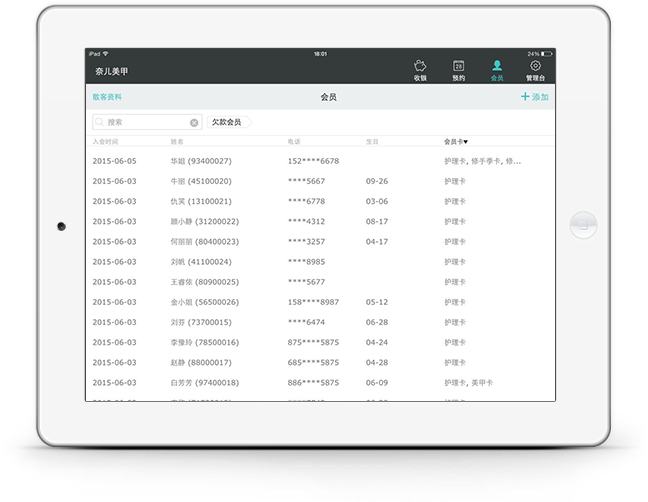Image resolution: width=648 pixels, height=502 pixels.
Task: Sort by 会员卡 column dropdown arrow
Action: click(x=466, y=142)
